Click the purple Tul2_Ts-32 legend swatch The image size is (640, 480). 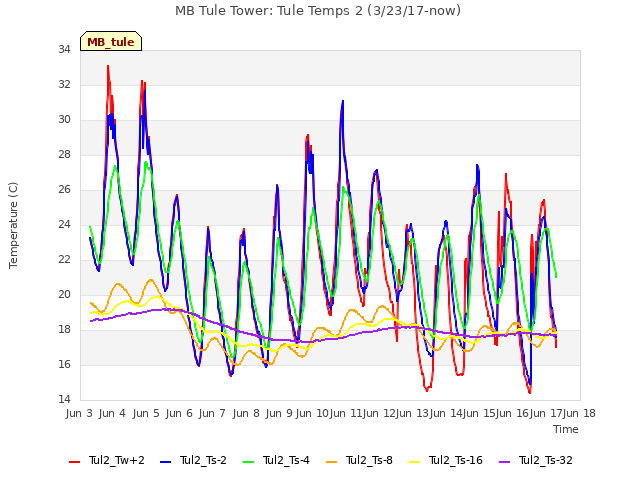coord(504,462)
